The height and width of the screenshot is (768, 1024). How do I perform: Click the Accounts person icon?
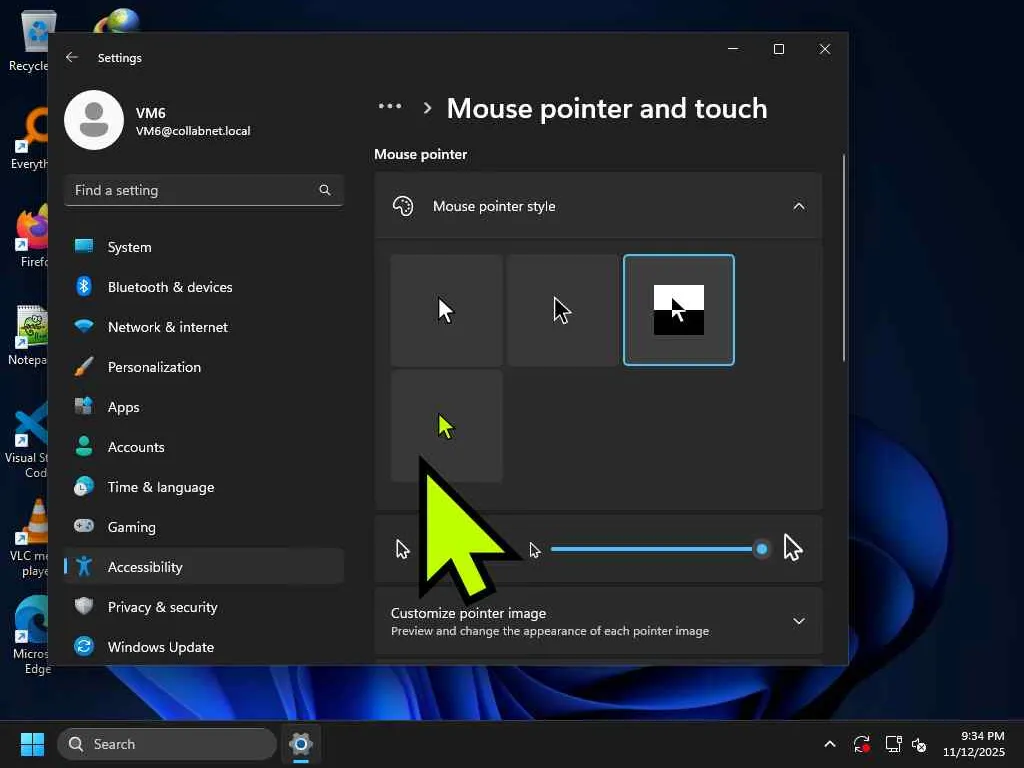84,446
